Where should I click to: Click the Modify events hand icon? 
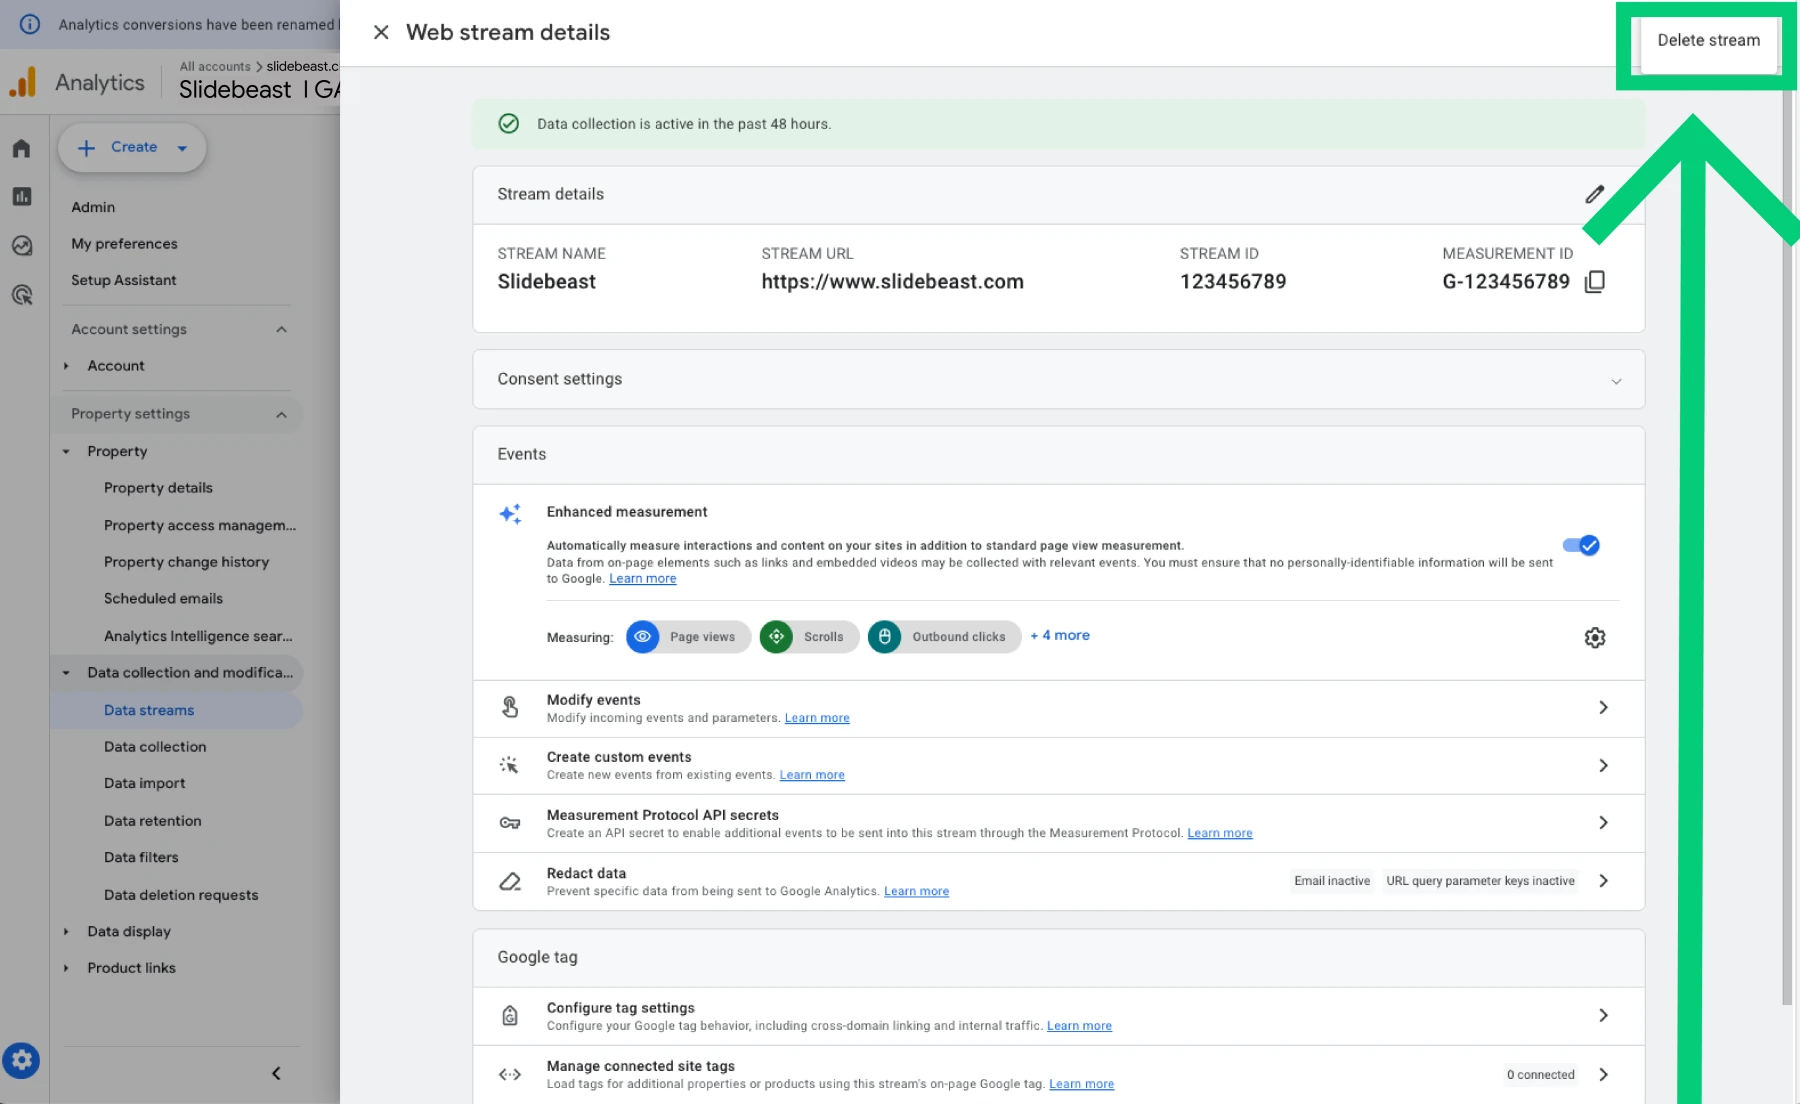[510, 707]
